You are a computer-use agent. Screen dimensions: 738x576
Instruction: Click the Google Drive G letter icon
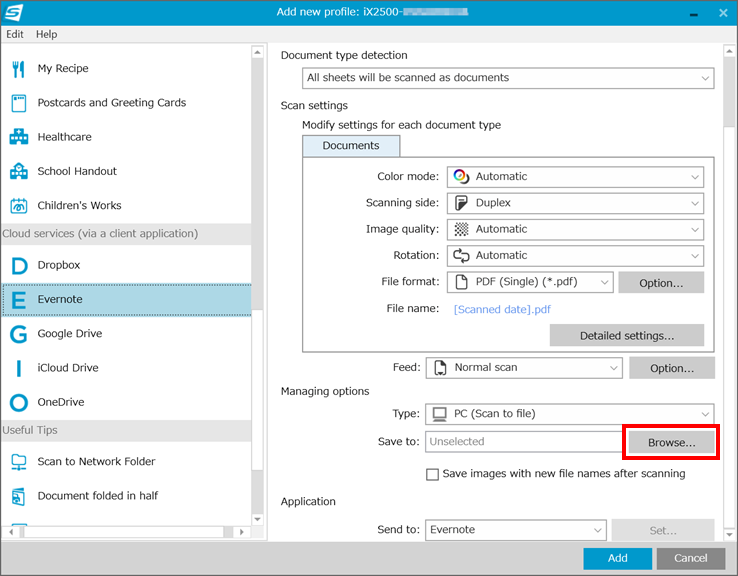tap(19, 334)
